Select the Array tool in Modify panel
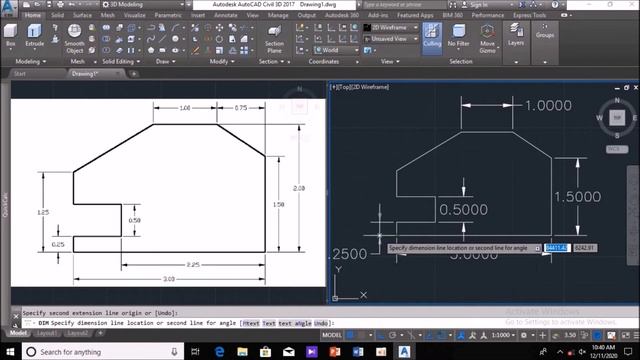 [x=244, y=50]
